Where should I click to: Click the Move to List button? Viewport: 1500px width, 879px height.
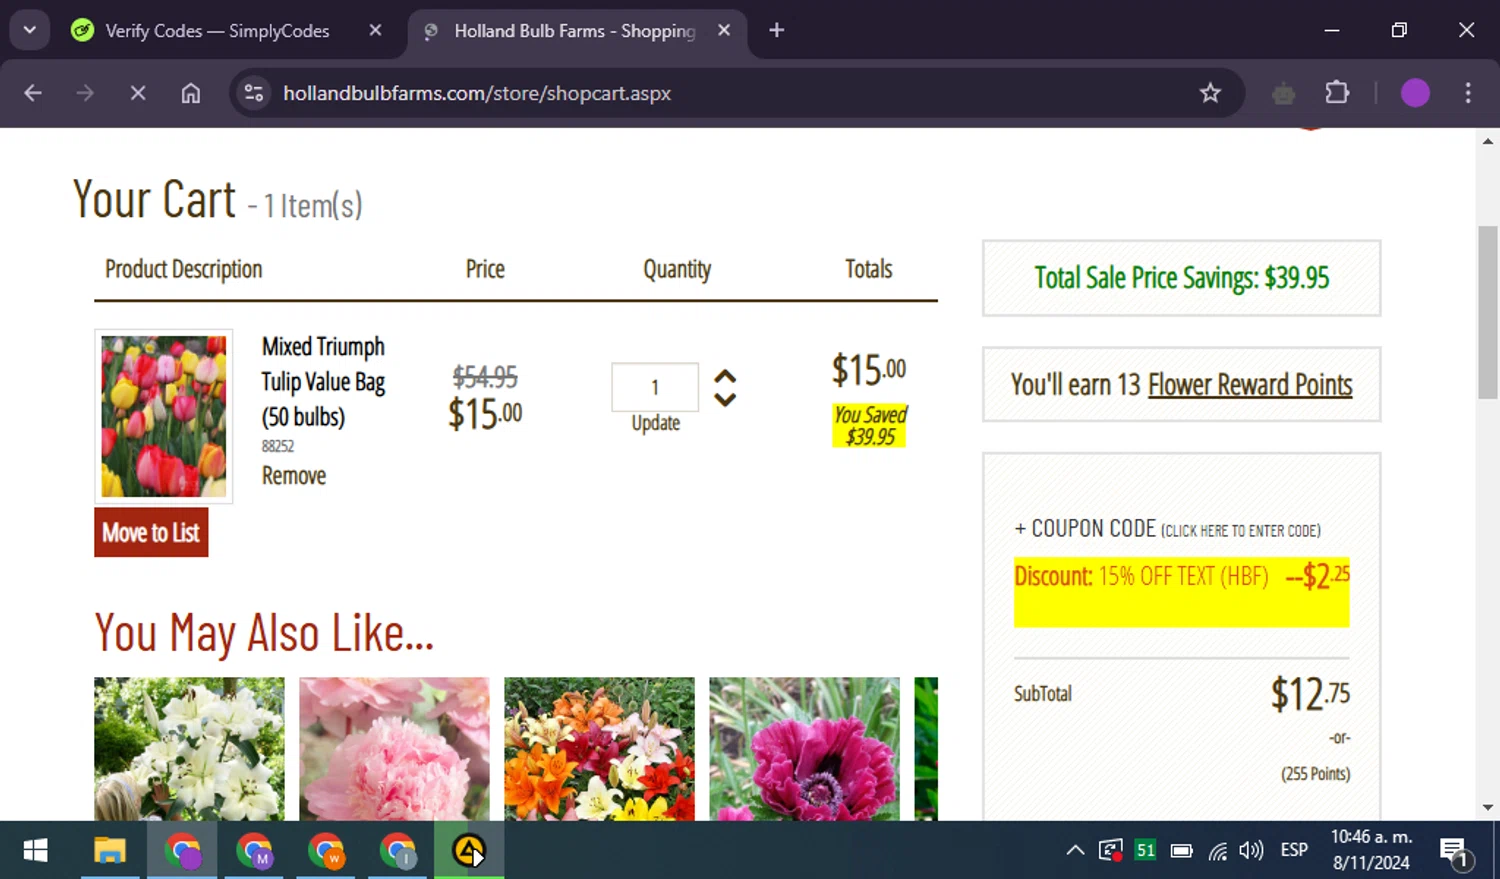tap(151, 532)
